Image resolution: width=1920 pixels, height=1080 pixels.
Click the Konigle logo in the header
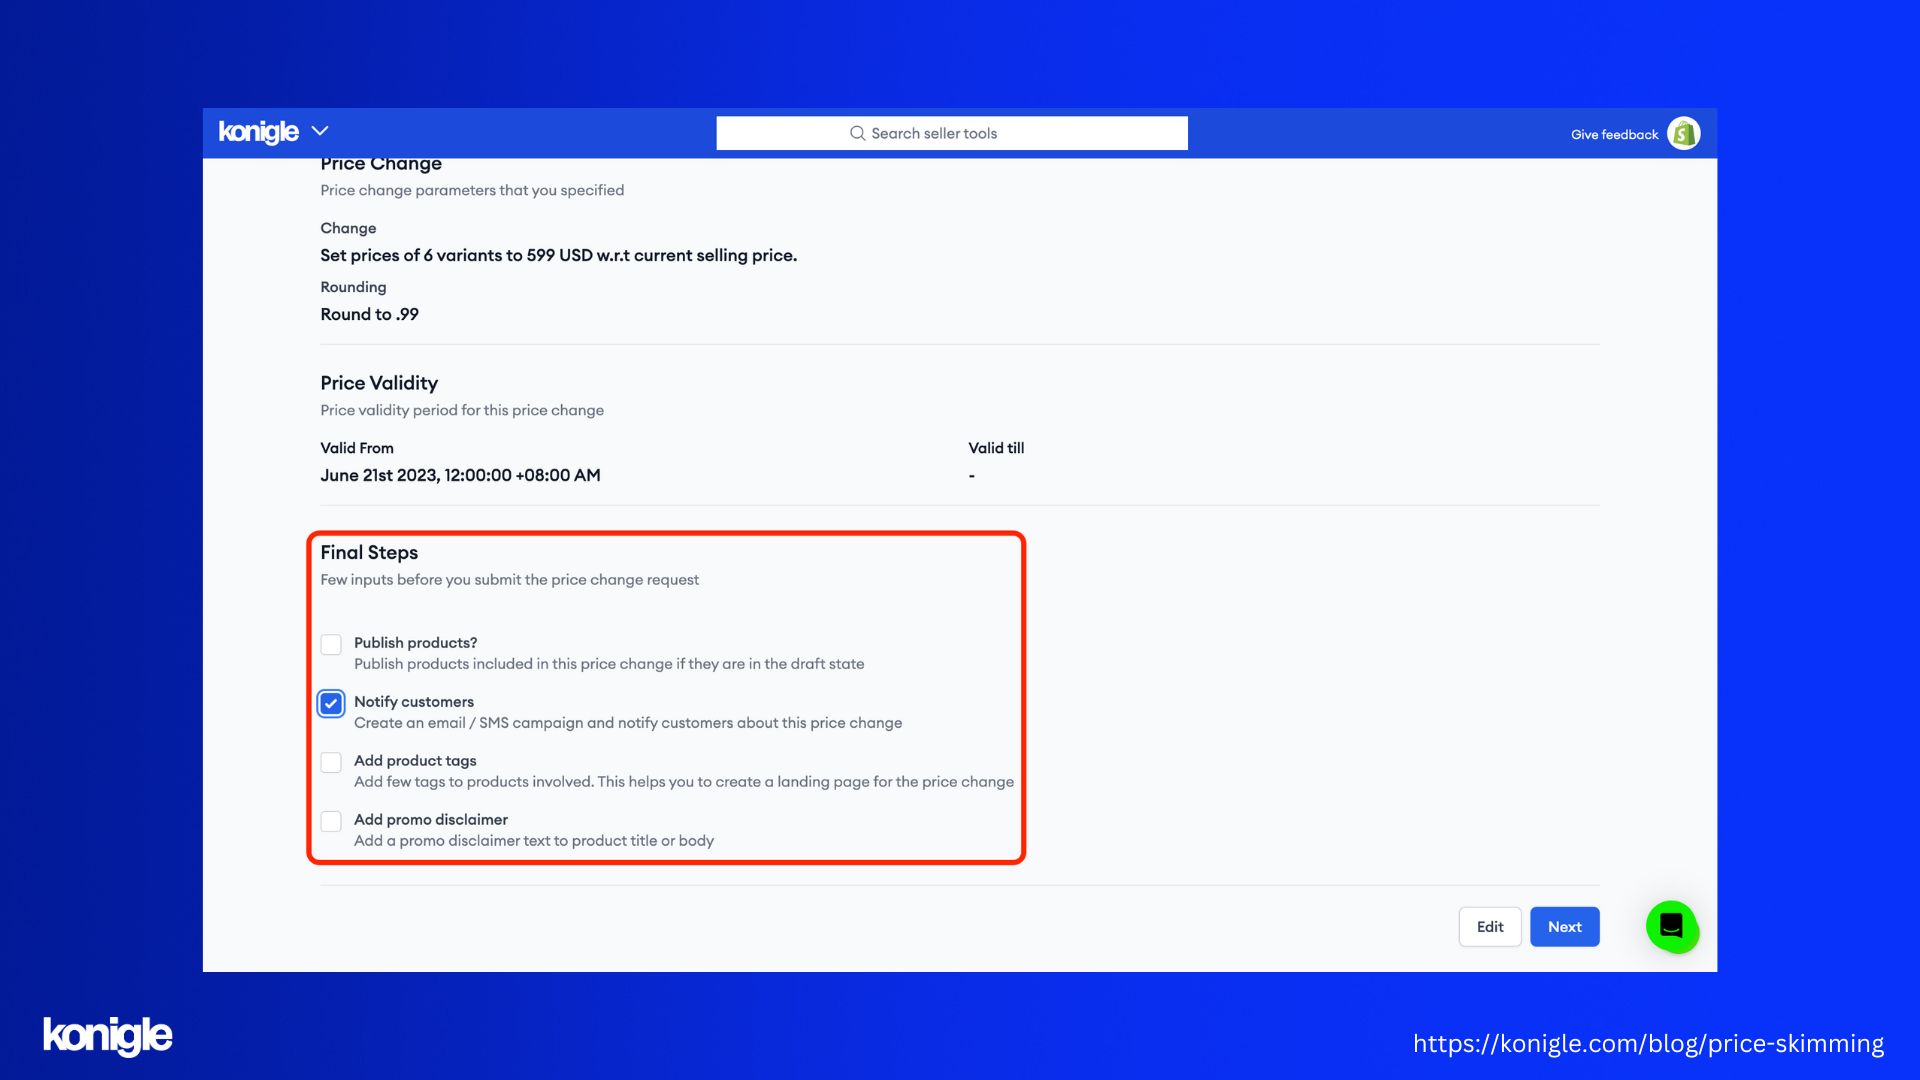258,132
